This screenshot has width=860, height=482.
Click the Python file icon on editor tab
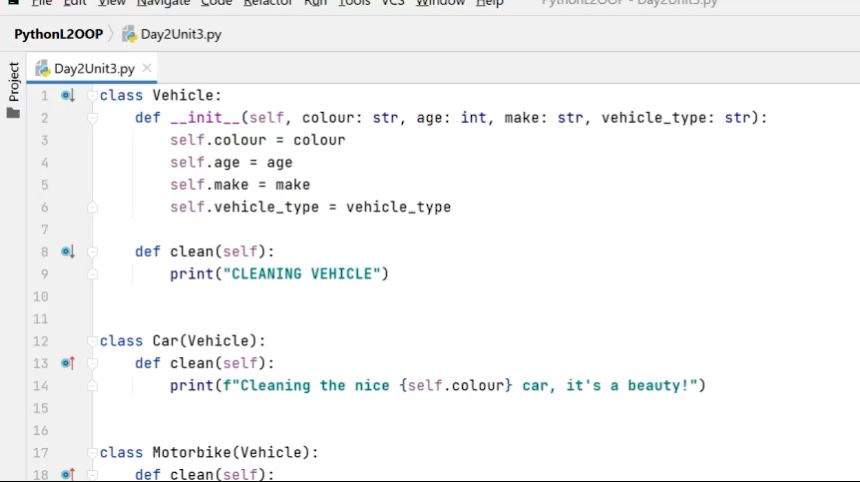tap(43, 69)
